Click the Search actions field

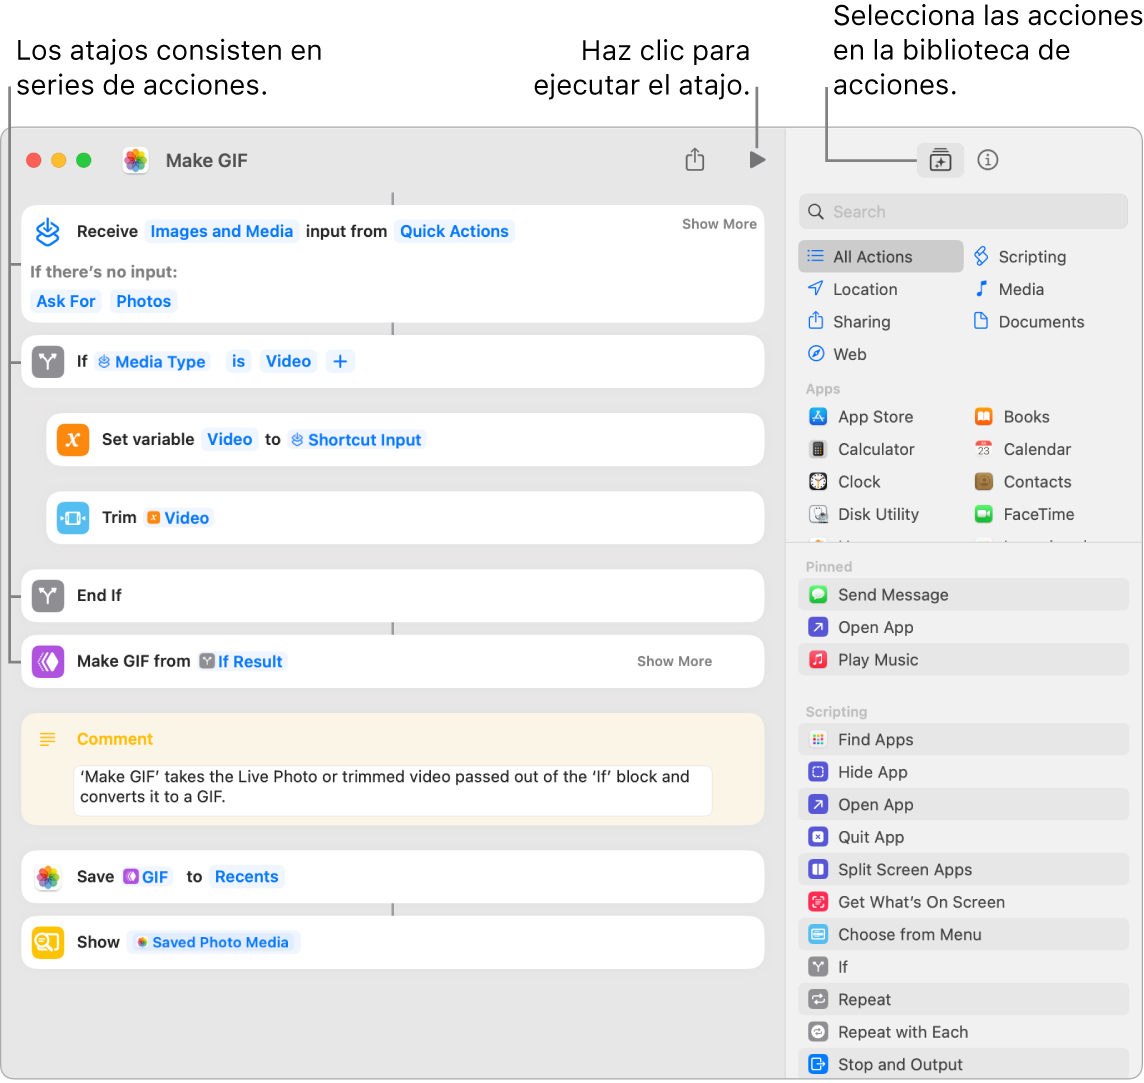point(963,211)
